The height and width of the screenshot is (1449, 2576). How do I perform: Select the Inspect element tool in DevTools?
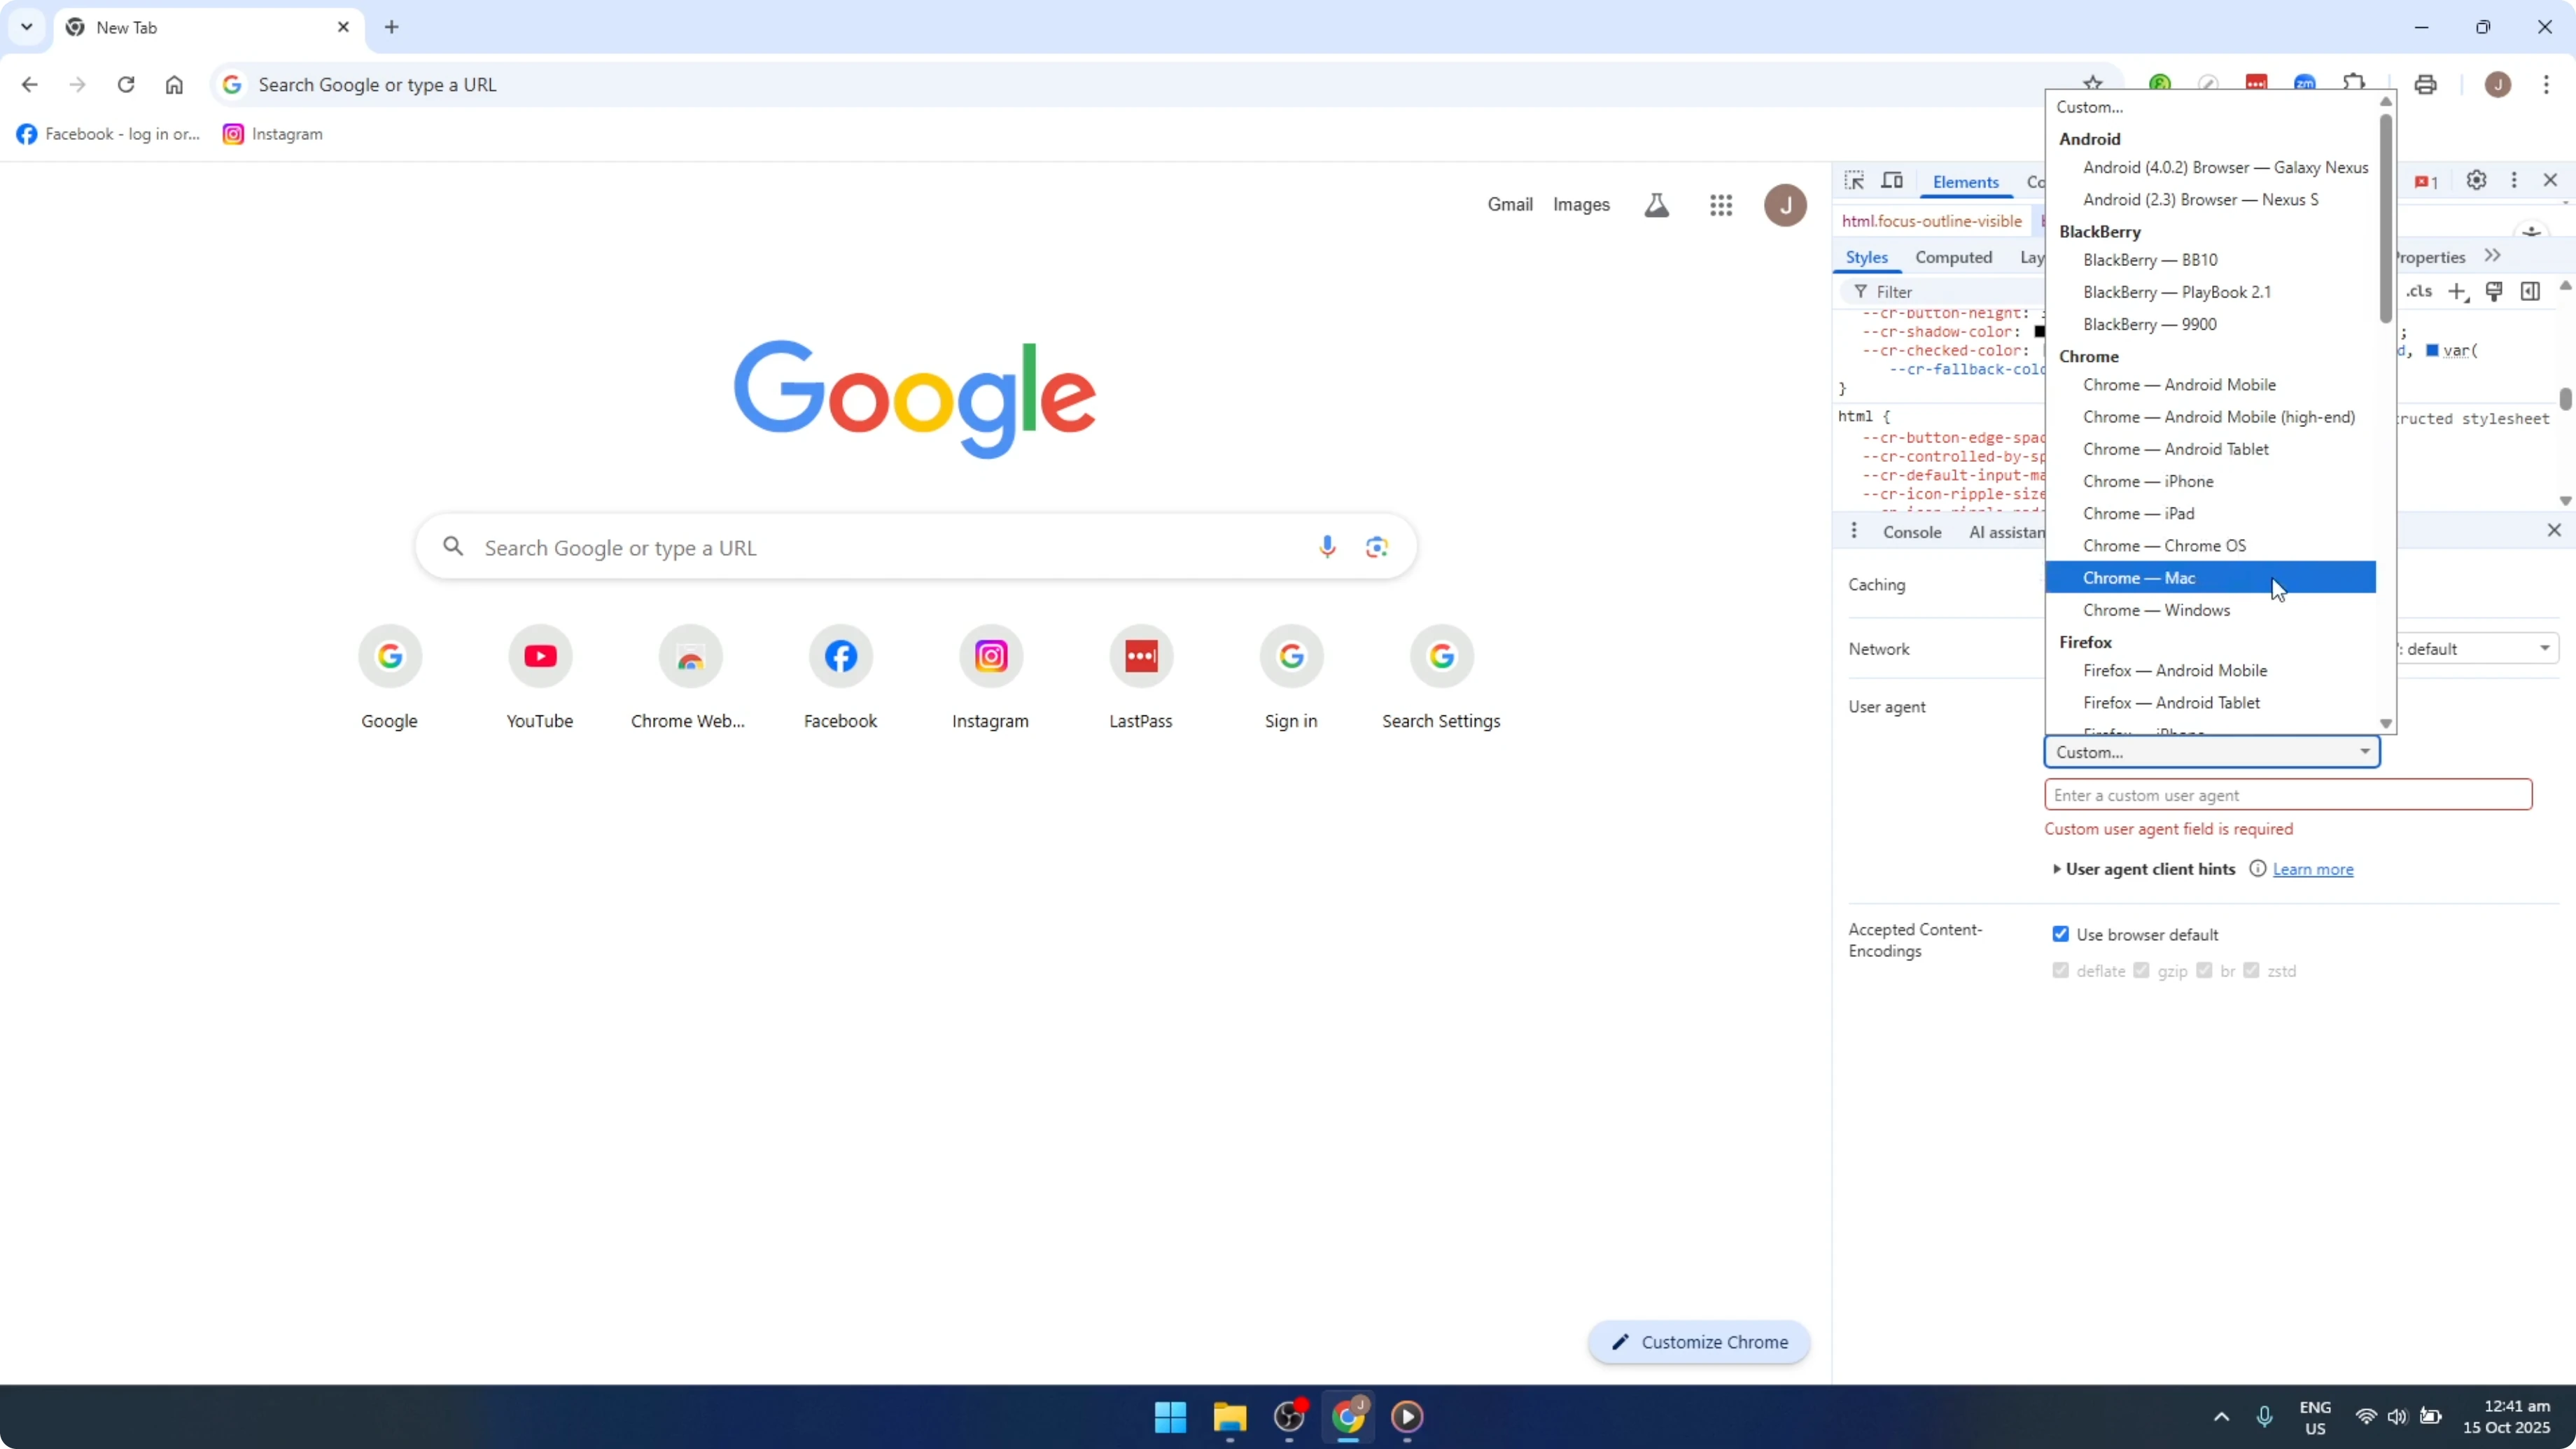point(1855,180)
